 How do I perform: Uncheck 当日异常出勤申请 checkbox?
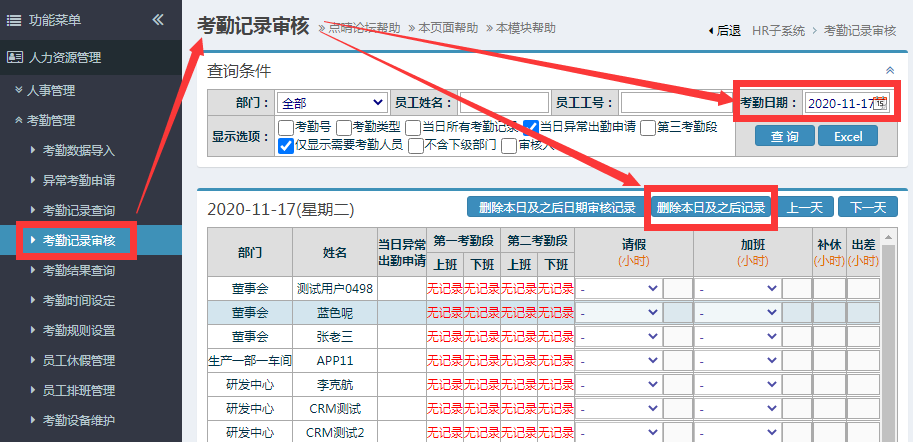pyautogui.click(x=531, y=127)
